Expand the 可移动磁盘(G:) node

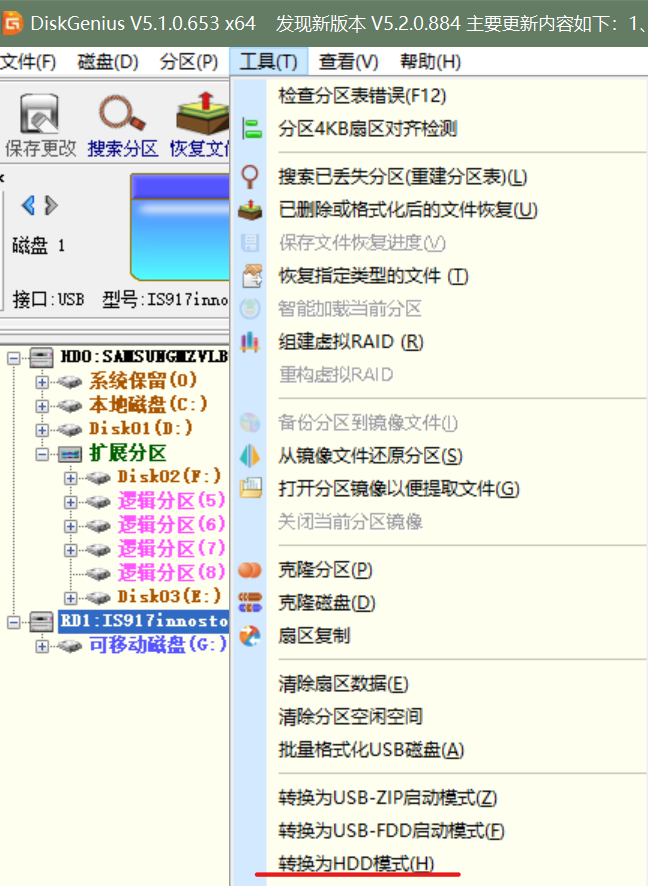pyautogui.click(x=42, y=646)
